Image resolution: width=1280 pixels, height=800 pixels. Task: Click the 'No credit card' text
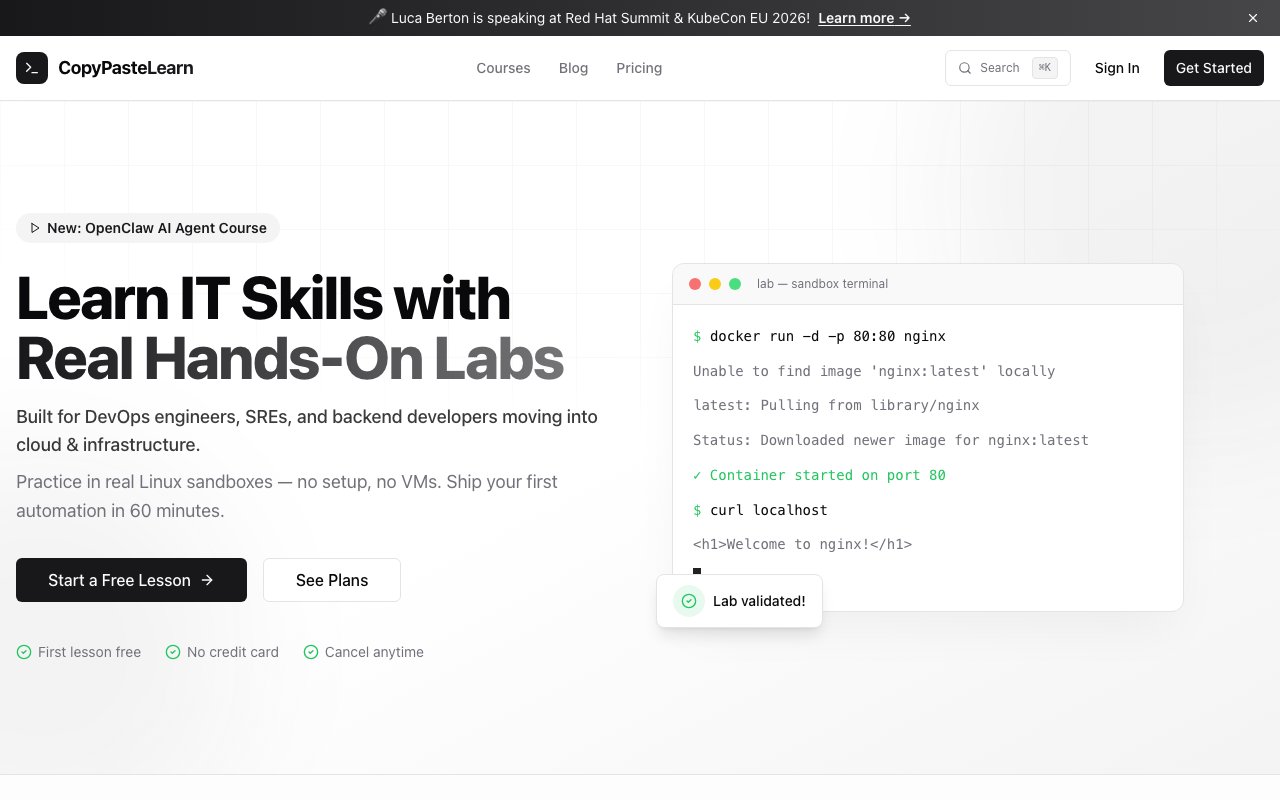[233, 652]
